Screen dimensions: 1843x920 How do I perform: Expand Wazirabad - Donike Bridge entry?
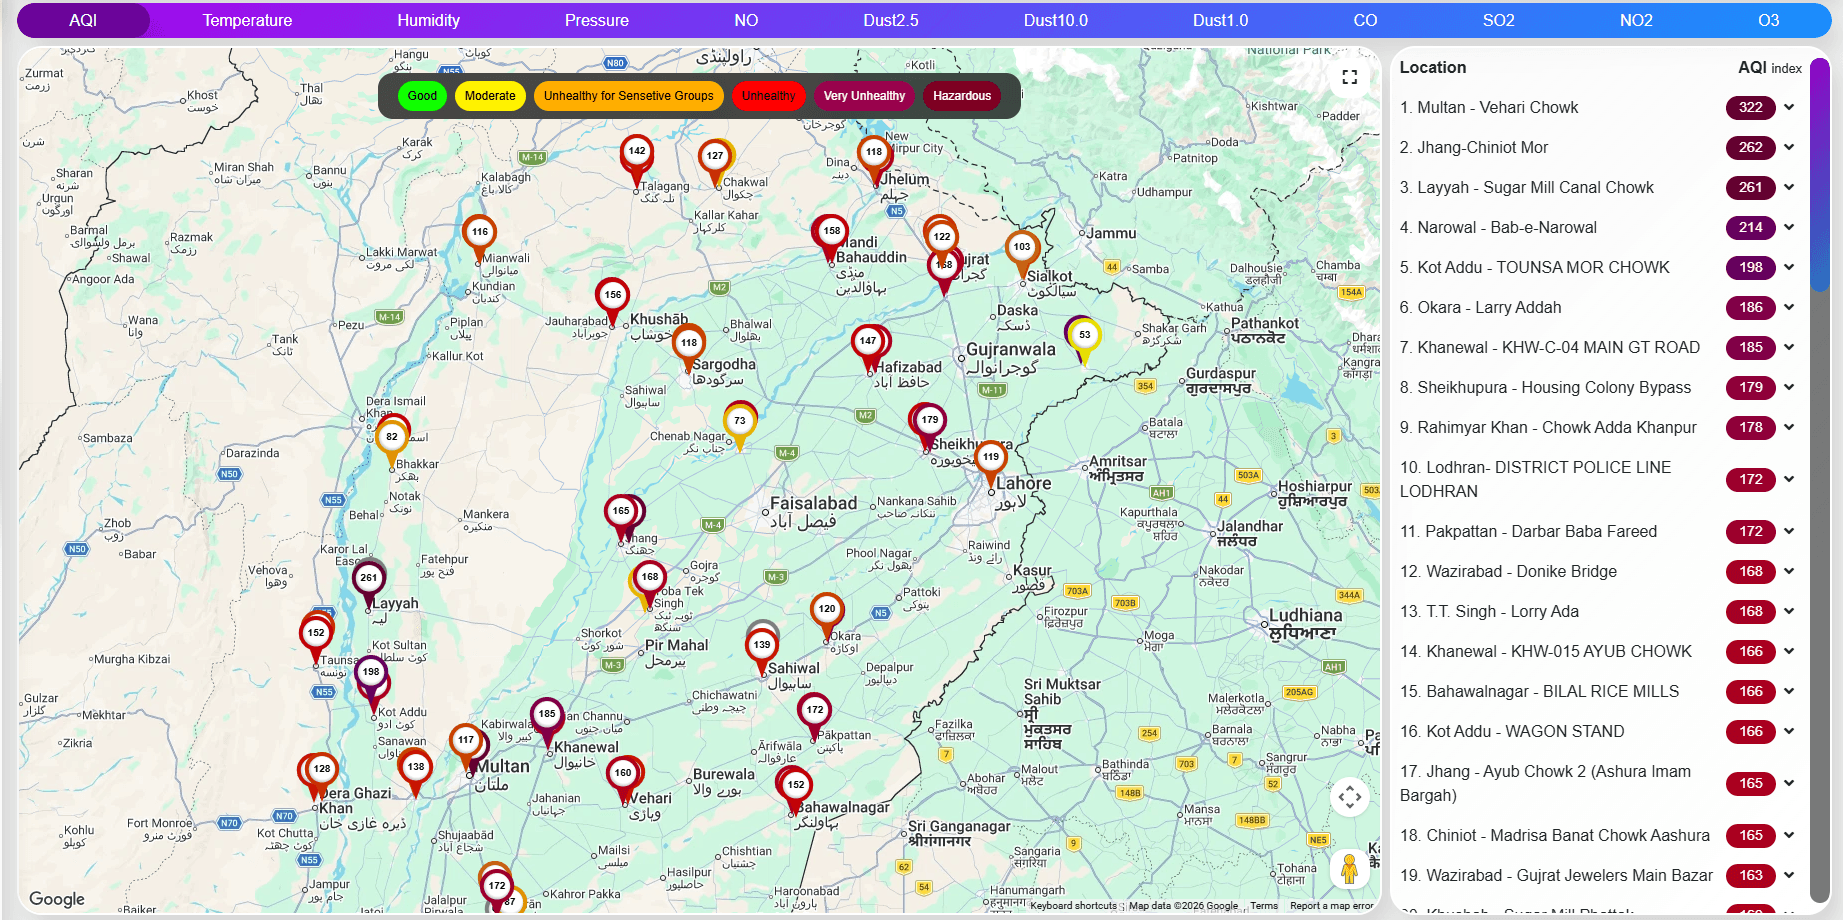[x=1789, y=571]
